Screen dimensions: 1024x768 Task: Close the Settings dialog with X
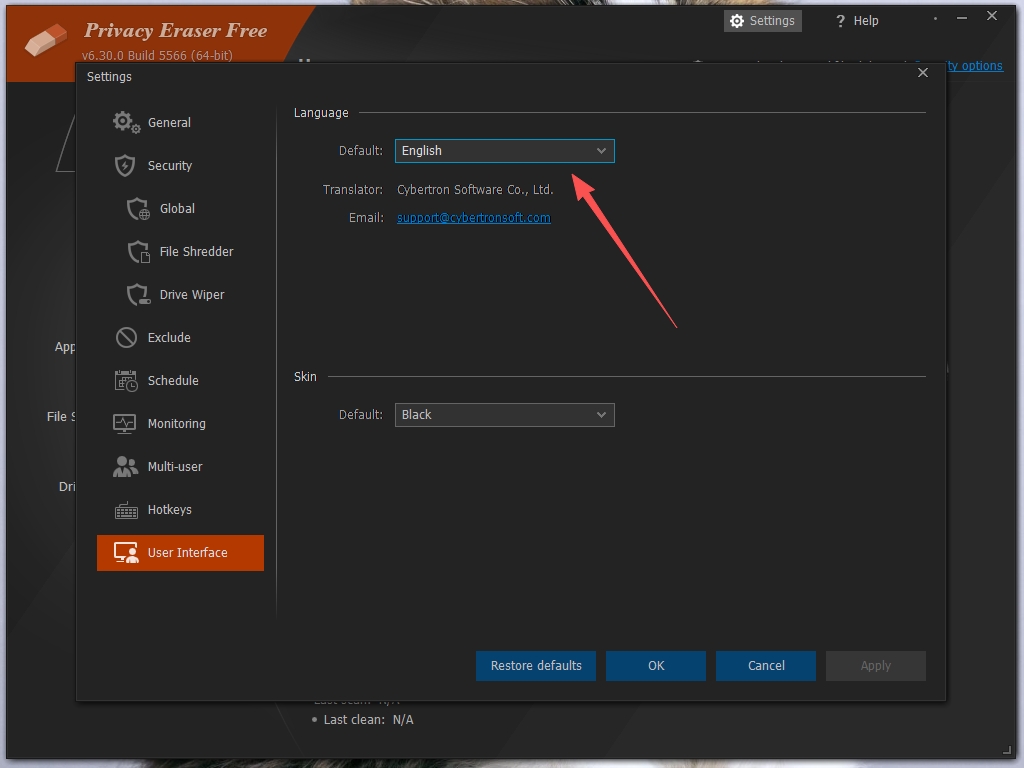[x=923, y=72]
